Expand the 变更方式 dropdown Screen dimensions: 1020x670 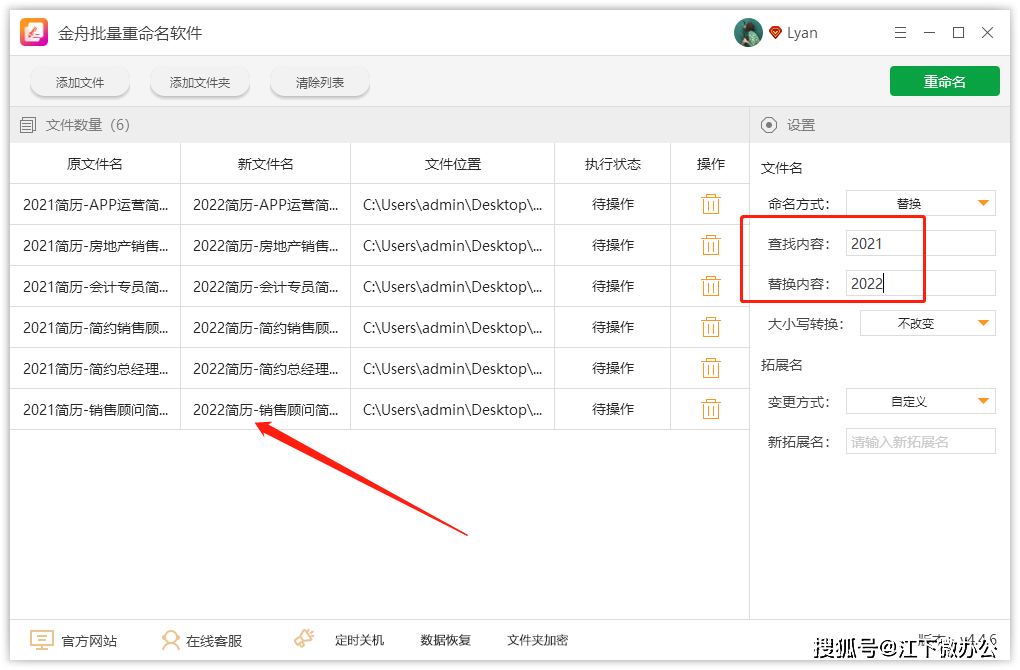click(x=920, y=401)
